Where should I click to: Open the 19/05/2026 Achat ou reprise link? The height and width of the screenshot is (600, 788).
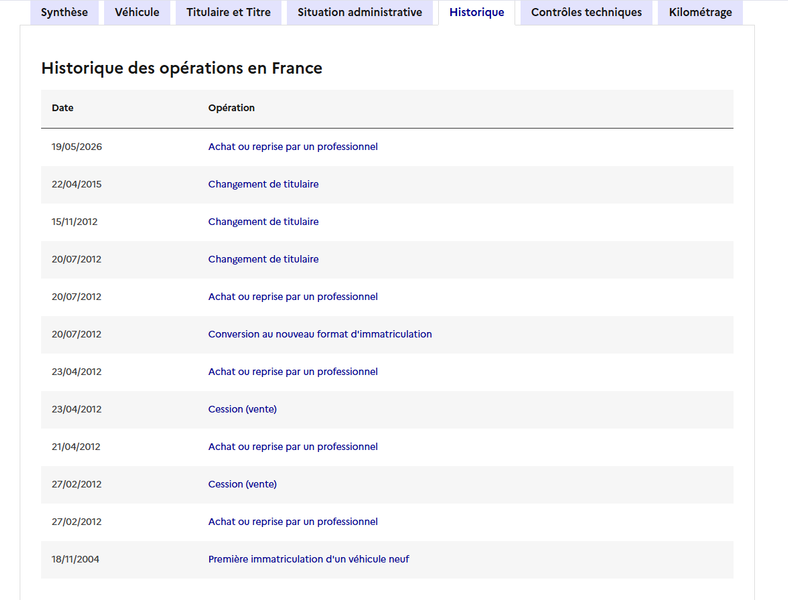click(293, 147)
